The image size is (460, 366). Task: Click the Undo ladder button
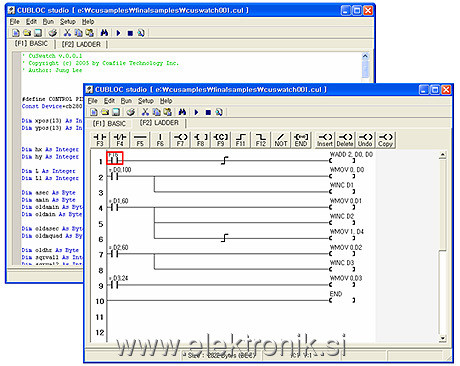pos(365,139)
